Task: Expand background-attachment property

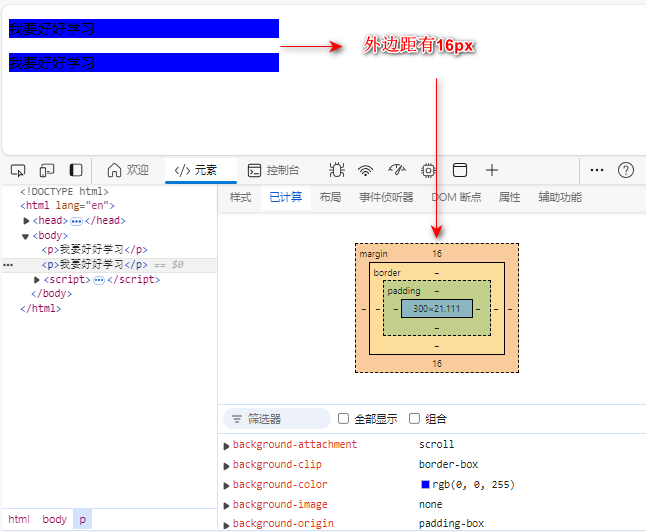Action: [x=226, y=446]
